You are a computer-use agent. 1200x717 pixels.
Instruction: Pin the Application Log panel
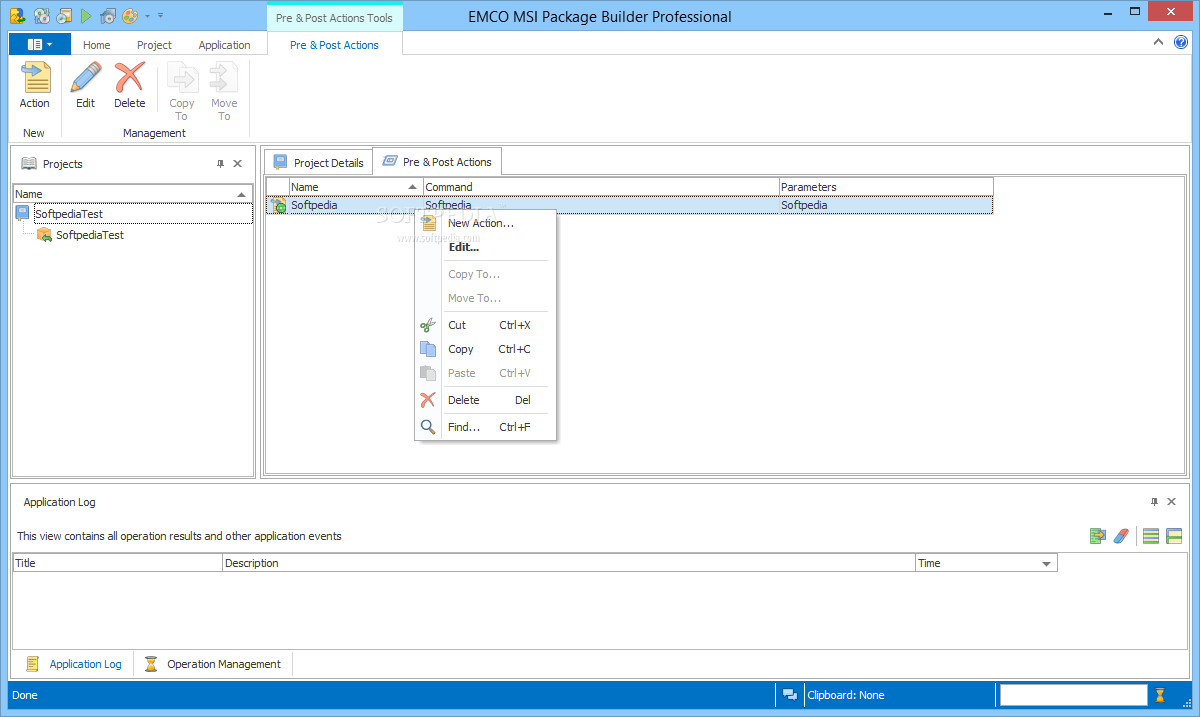pyautogui.click(x=1154, y=502)
